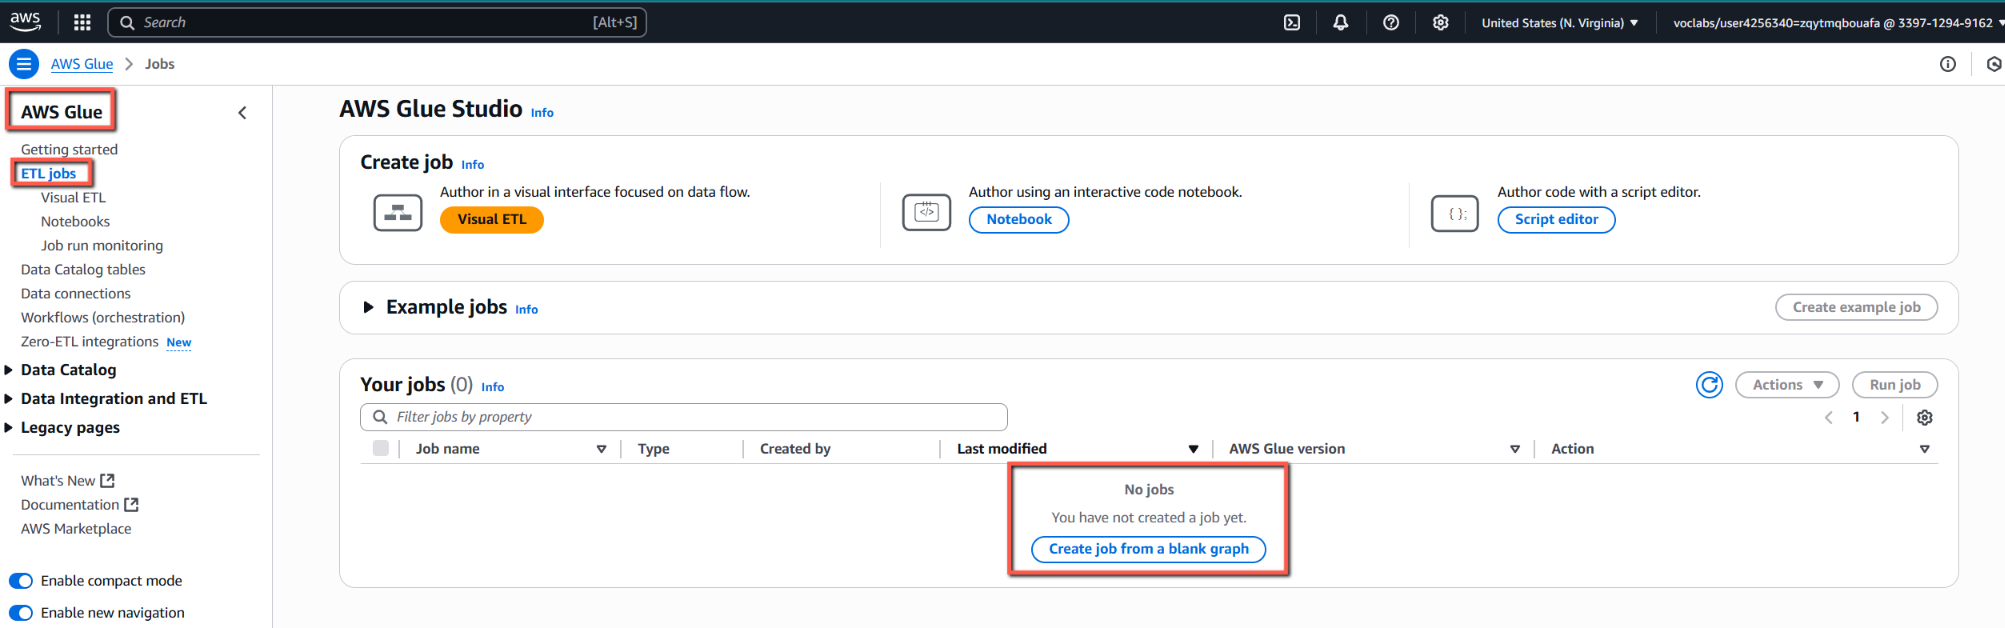Open Workflows (orchestration) sidebar item
This screenshot has height=628, width=2005.
tap(103, 317)
